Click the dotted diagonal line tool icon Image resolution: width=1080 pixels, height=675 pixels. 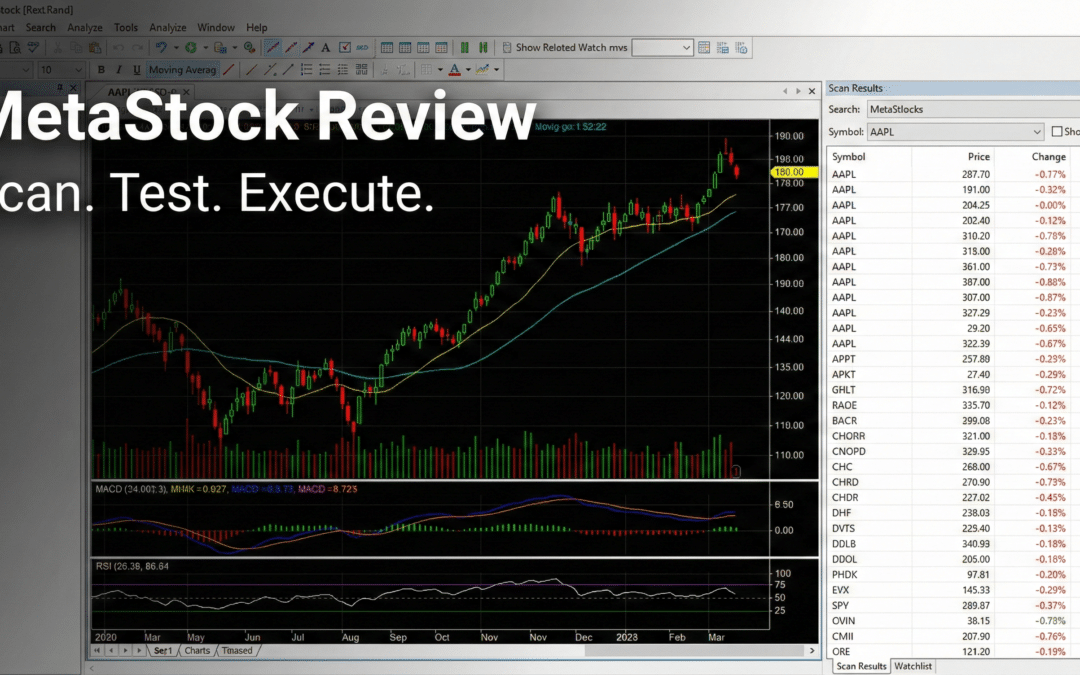point(271,70)
